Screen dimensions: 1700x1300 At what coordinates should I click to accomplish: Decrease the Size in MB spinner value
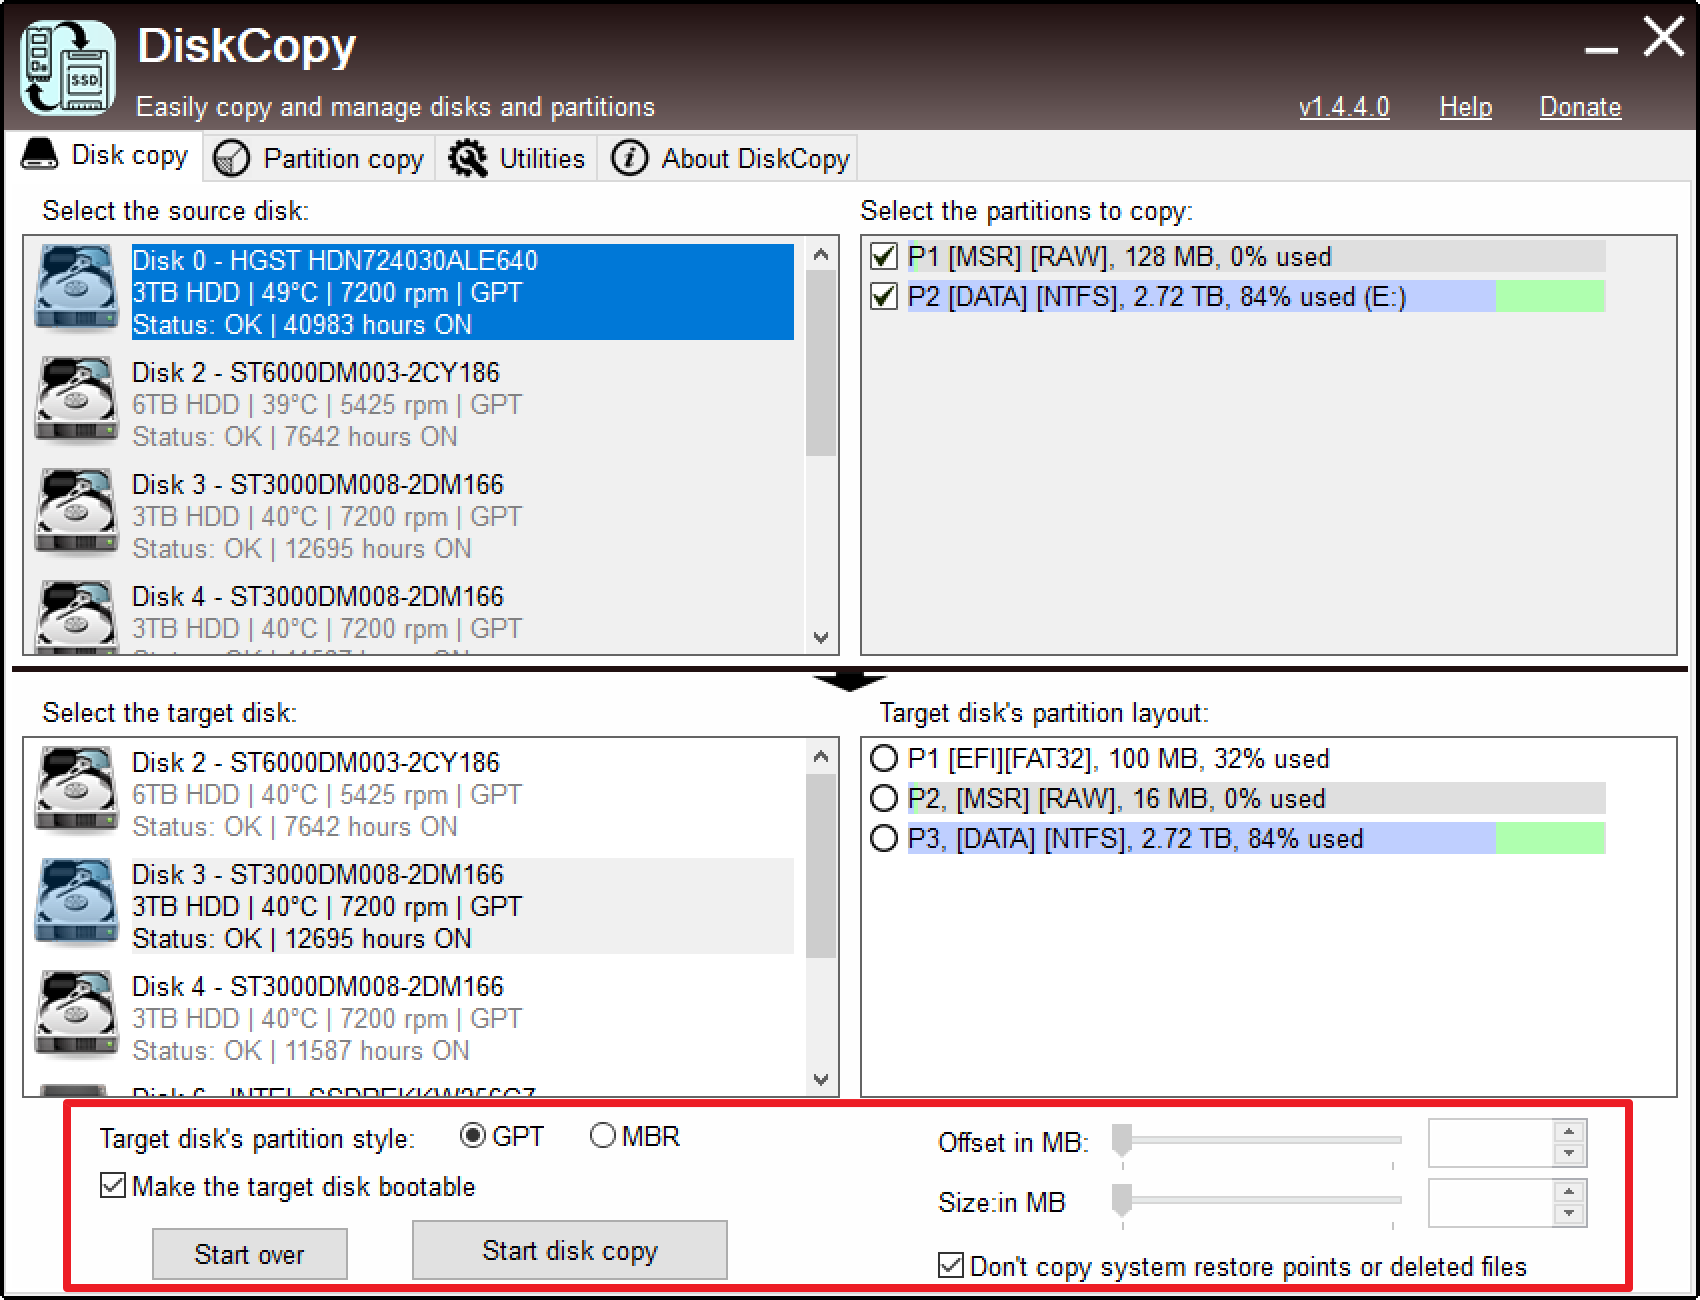tap(1569, 1214)
